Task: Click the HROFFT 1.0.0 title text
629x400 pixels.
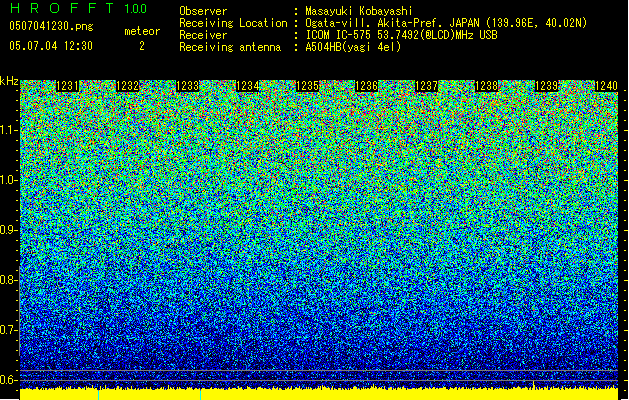Action: click(78, 8)
